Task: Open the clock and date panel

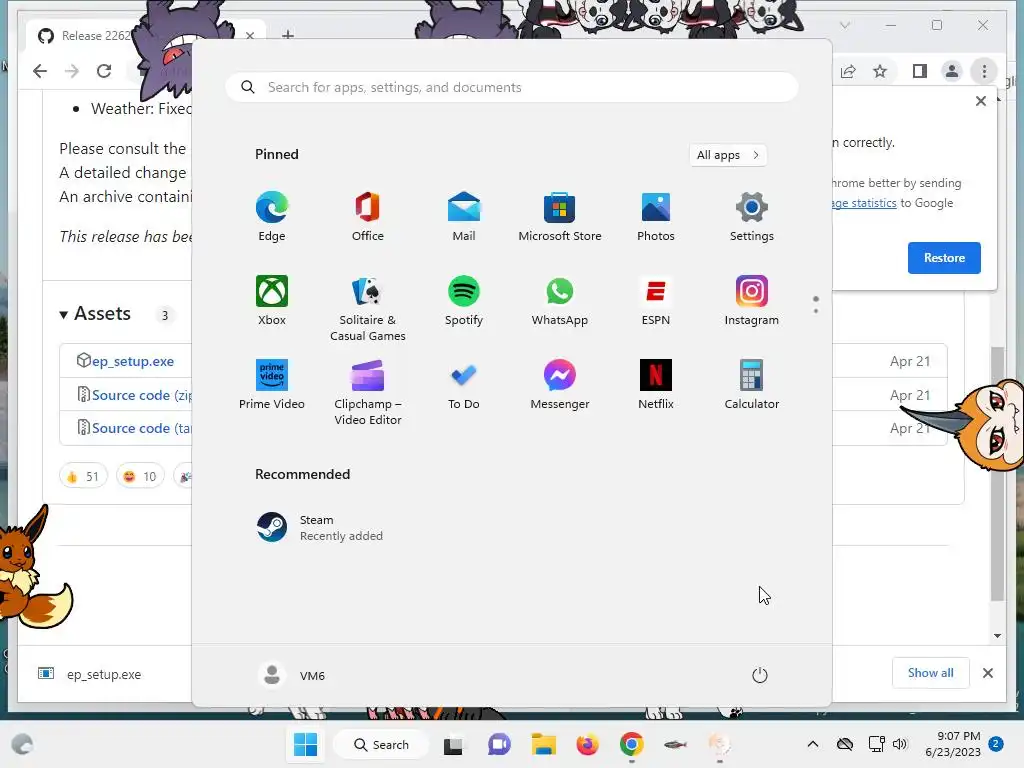Action: tap(953, 744)
